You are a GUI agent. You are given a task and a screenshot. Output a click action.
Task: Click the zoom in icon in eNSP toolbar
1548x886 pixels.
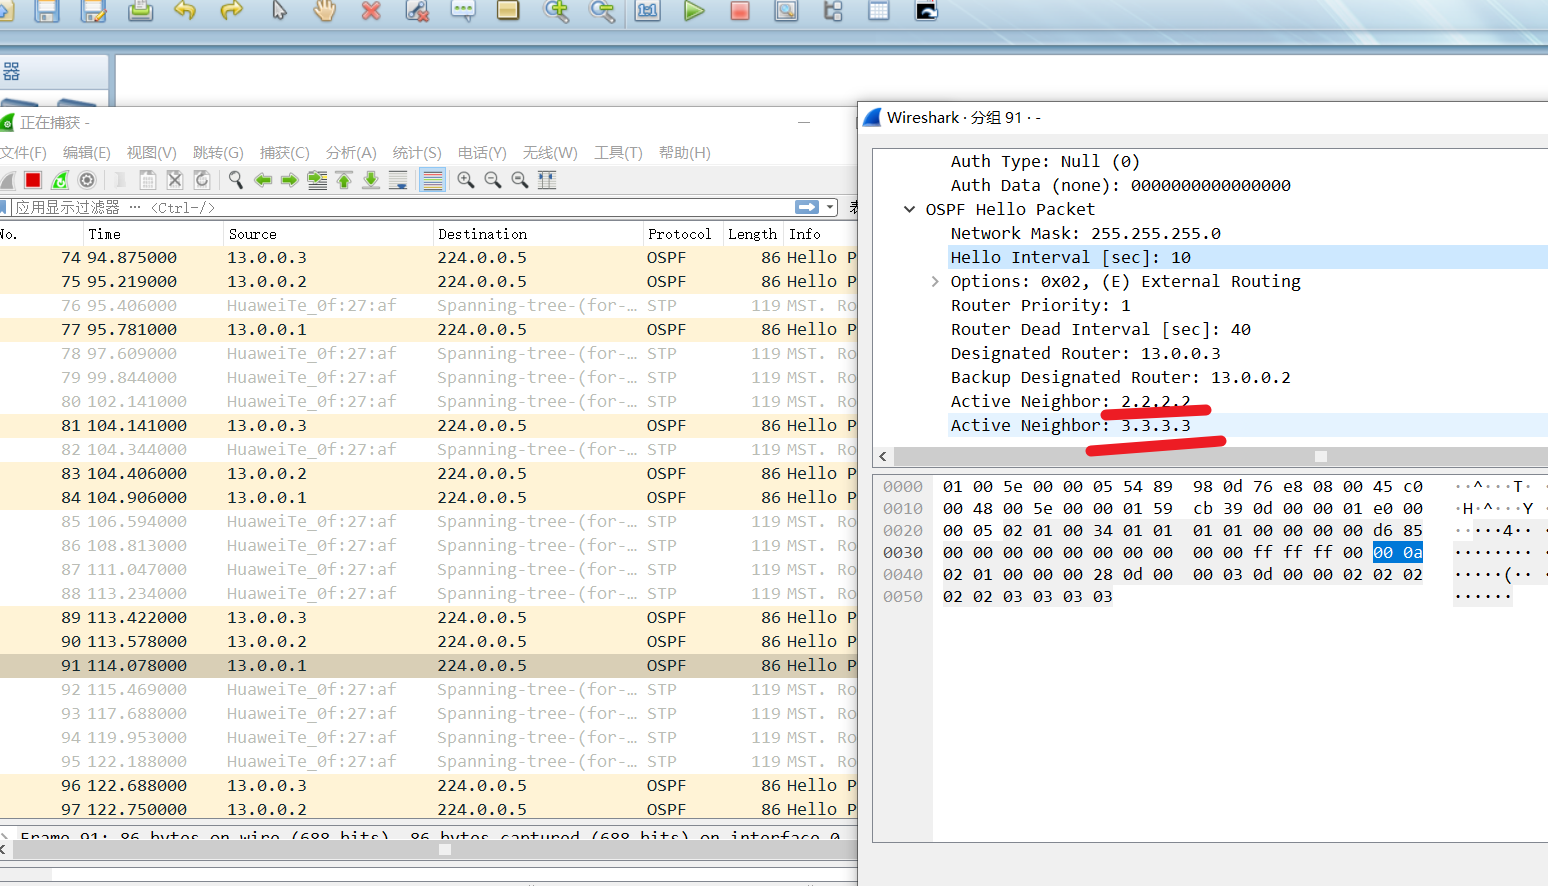tap(556, 11)
